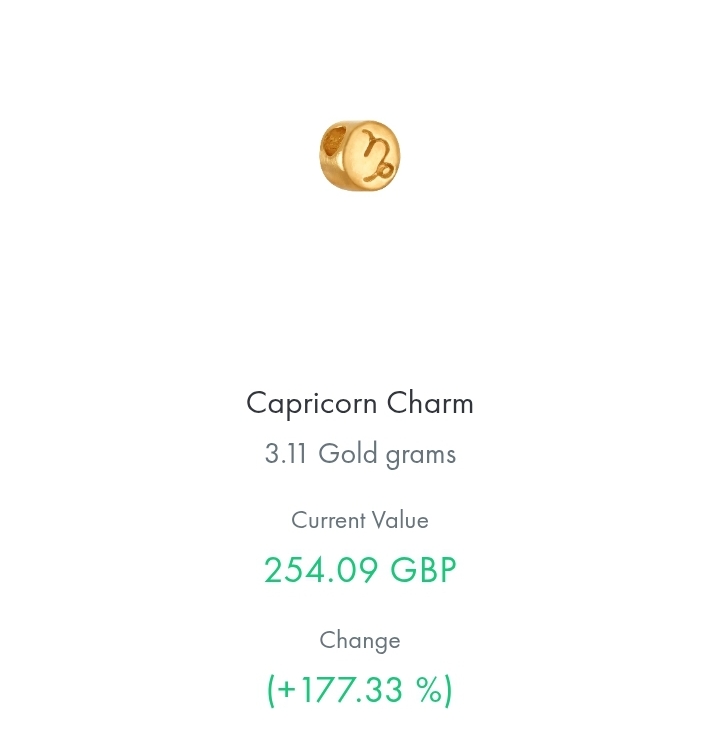Select the 254.09 amount figure
Screen dimensions: 720x756
click(321, 570)
